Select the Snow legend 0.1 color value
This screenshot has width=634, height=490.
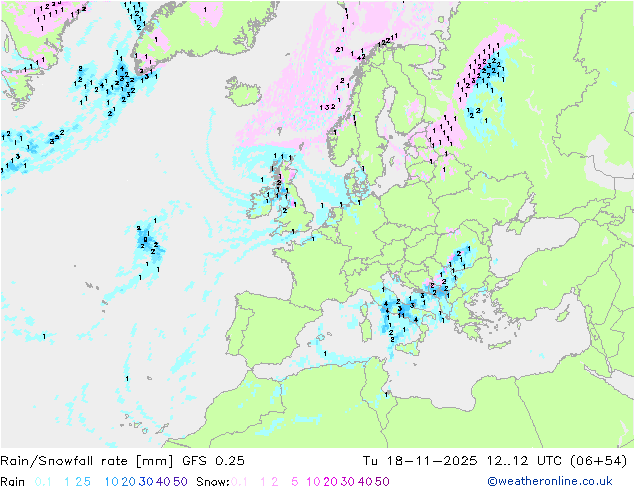tap(239, 482)
